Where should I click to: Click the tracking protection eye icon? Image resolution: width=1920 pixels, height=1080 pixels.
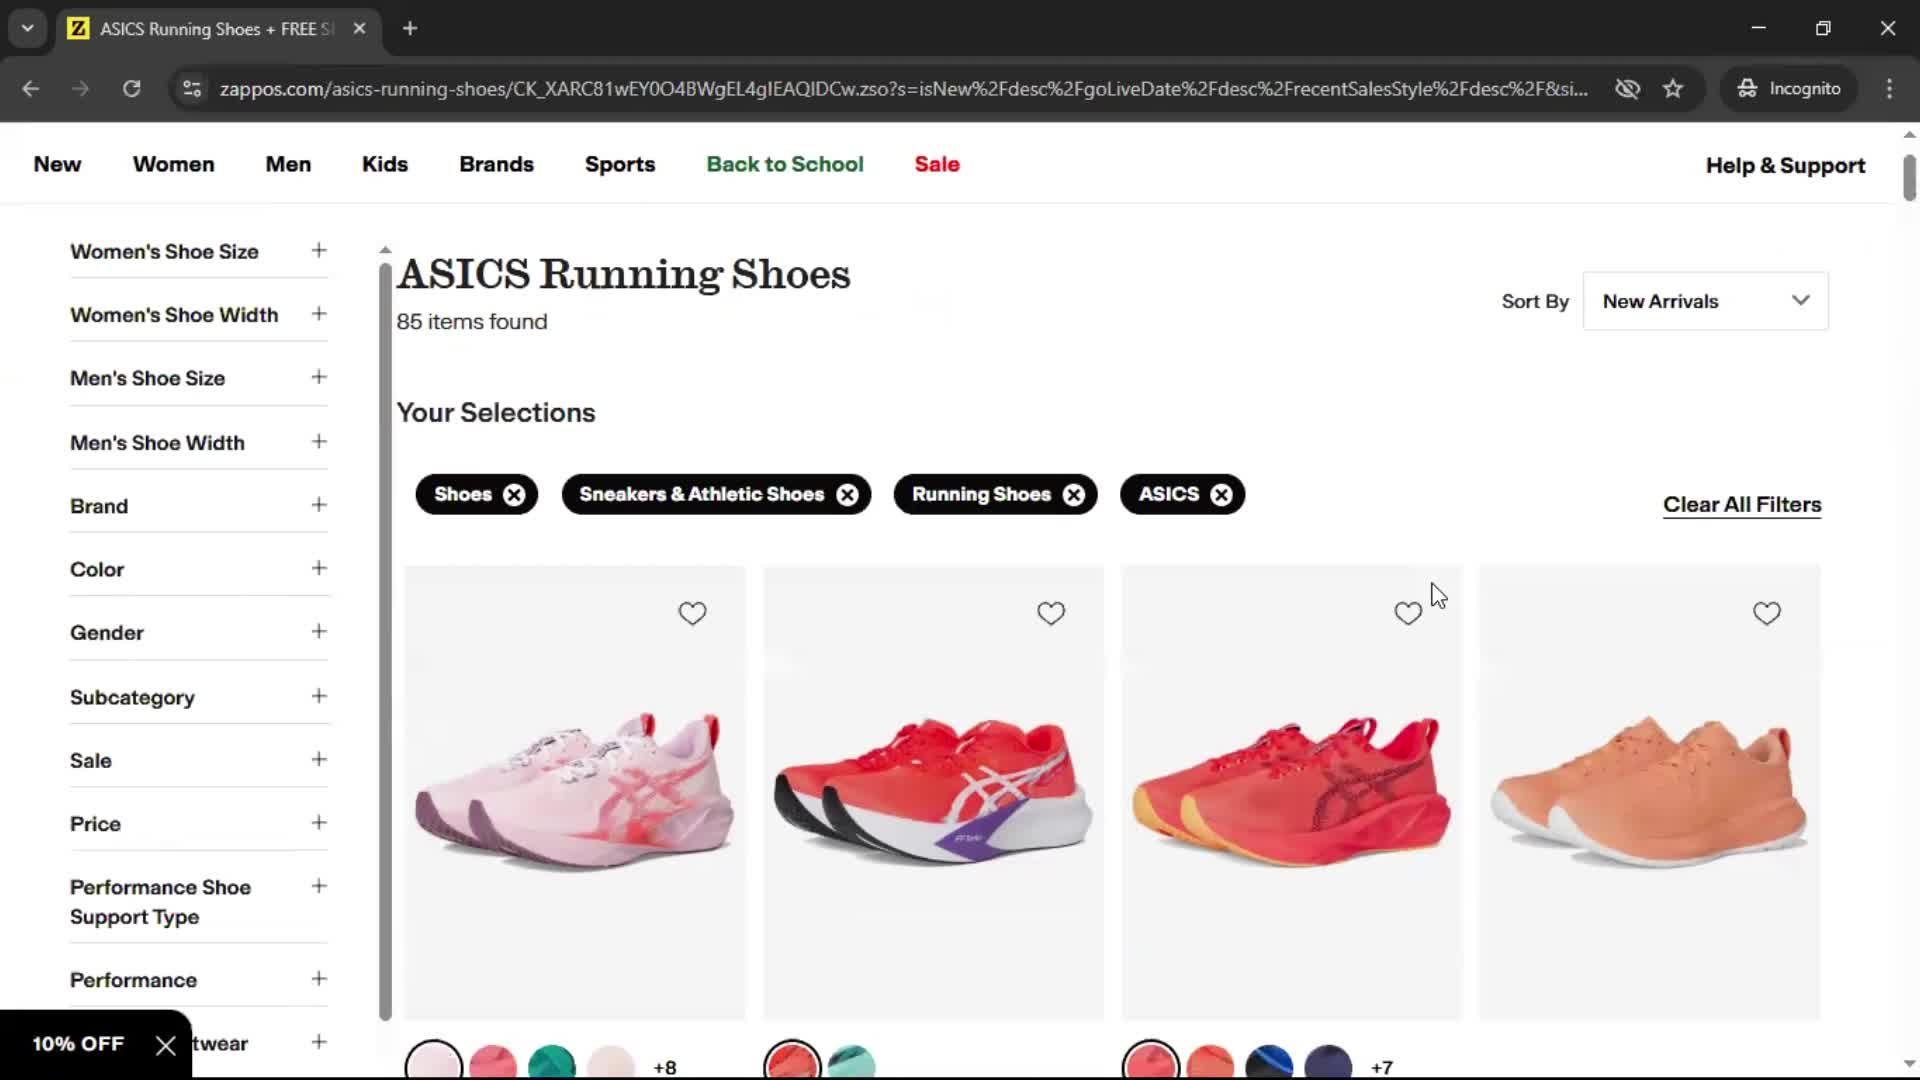1627,89
